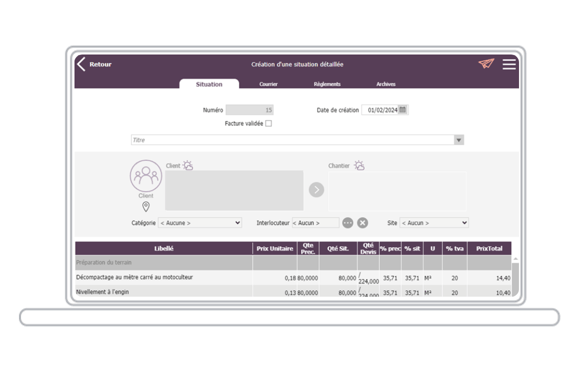This screenshot has width=580, height=375.
Task: Clear Interlocuteur with the X button
Action: pos(362,223)
